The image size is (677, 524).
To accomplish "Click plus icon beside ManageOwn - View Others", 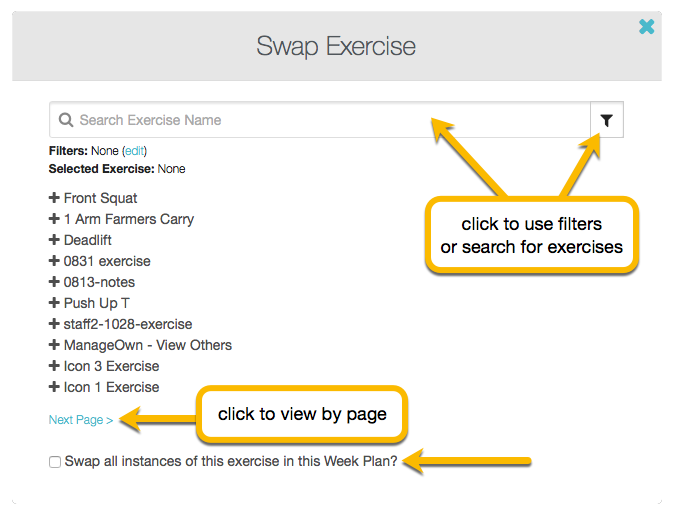I will (x=54, y=345).
